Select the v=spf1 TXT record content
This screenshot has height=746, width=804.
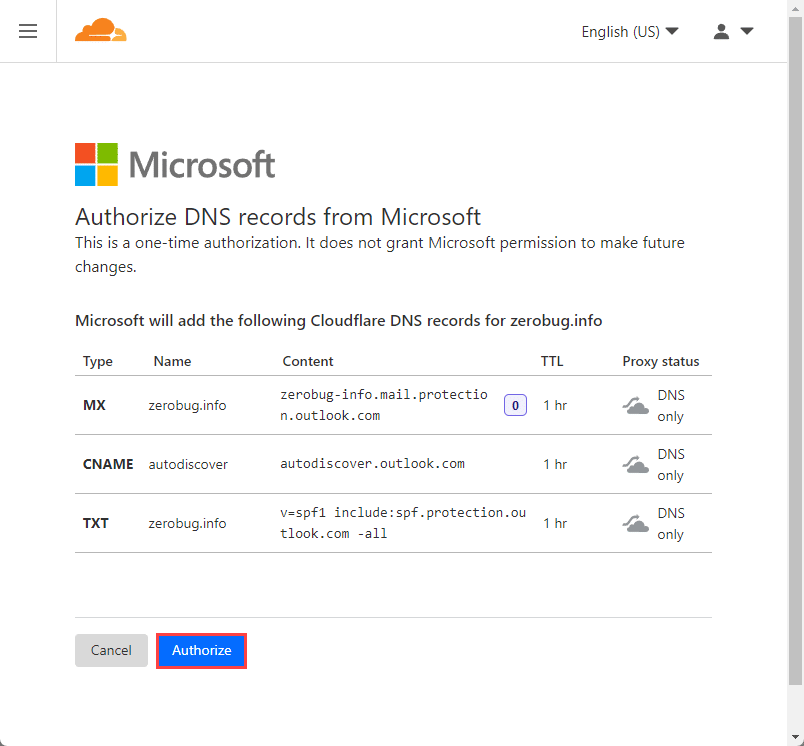click(403, 523)
